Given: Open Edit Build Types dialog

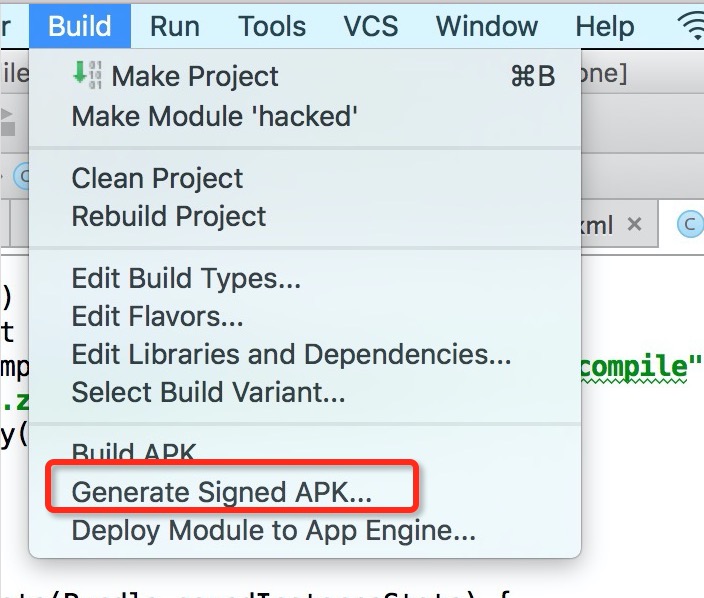Looking at the screenshot, I should click(186, 278).
